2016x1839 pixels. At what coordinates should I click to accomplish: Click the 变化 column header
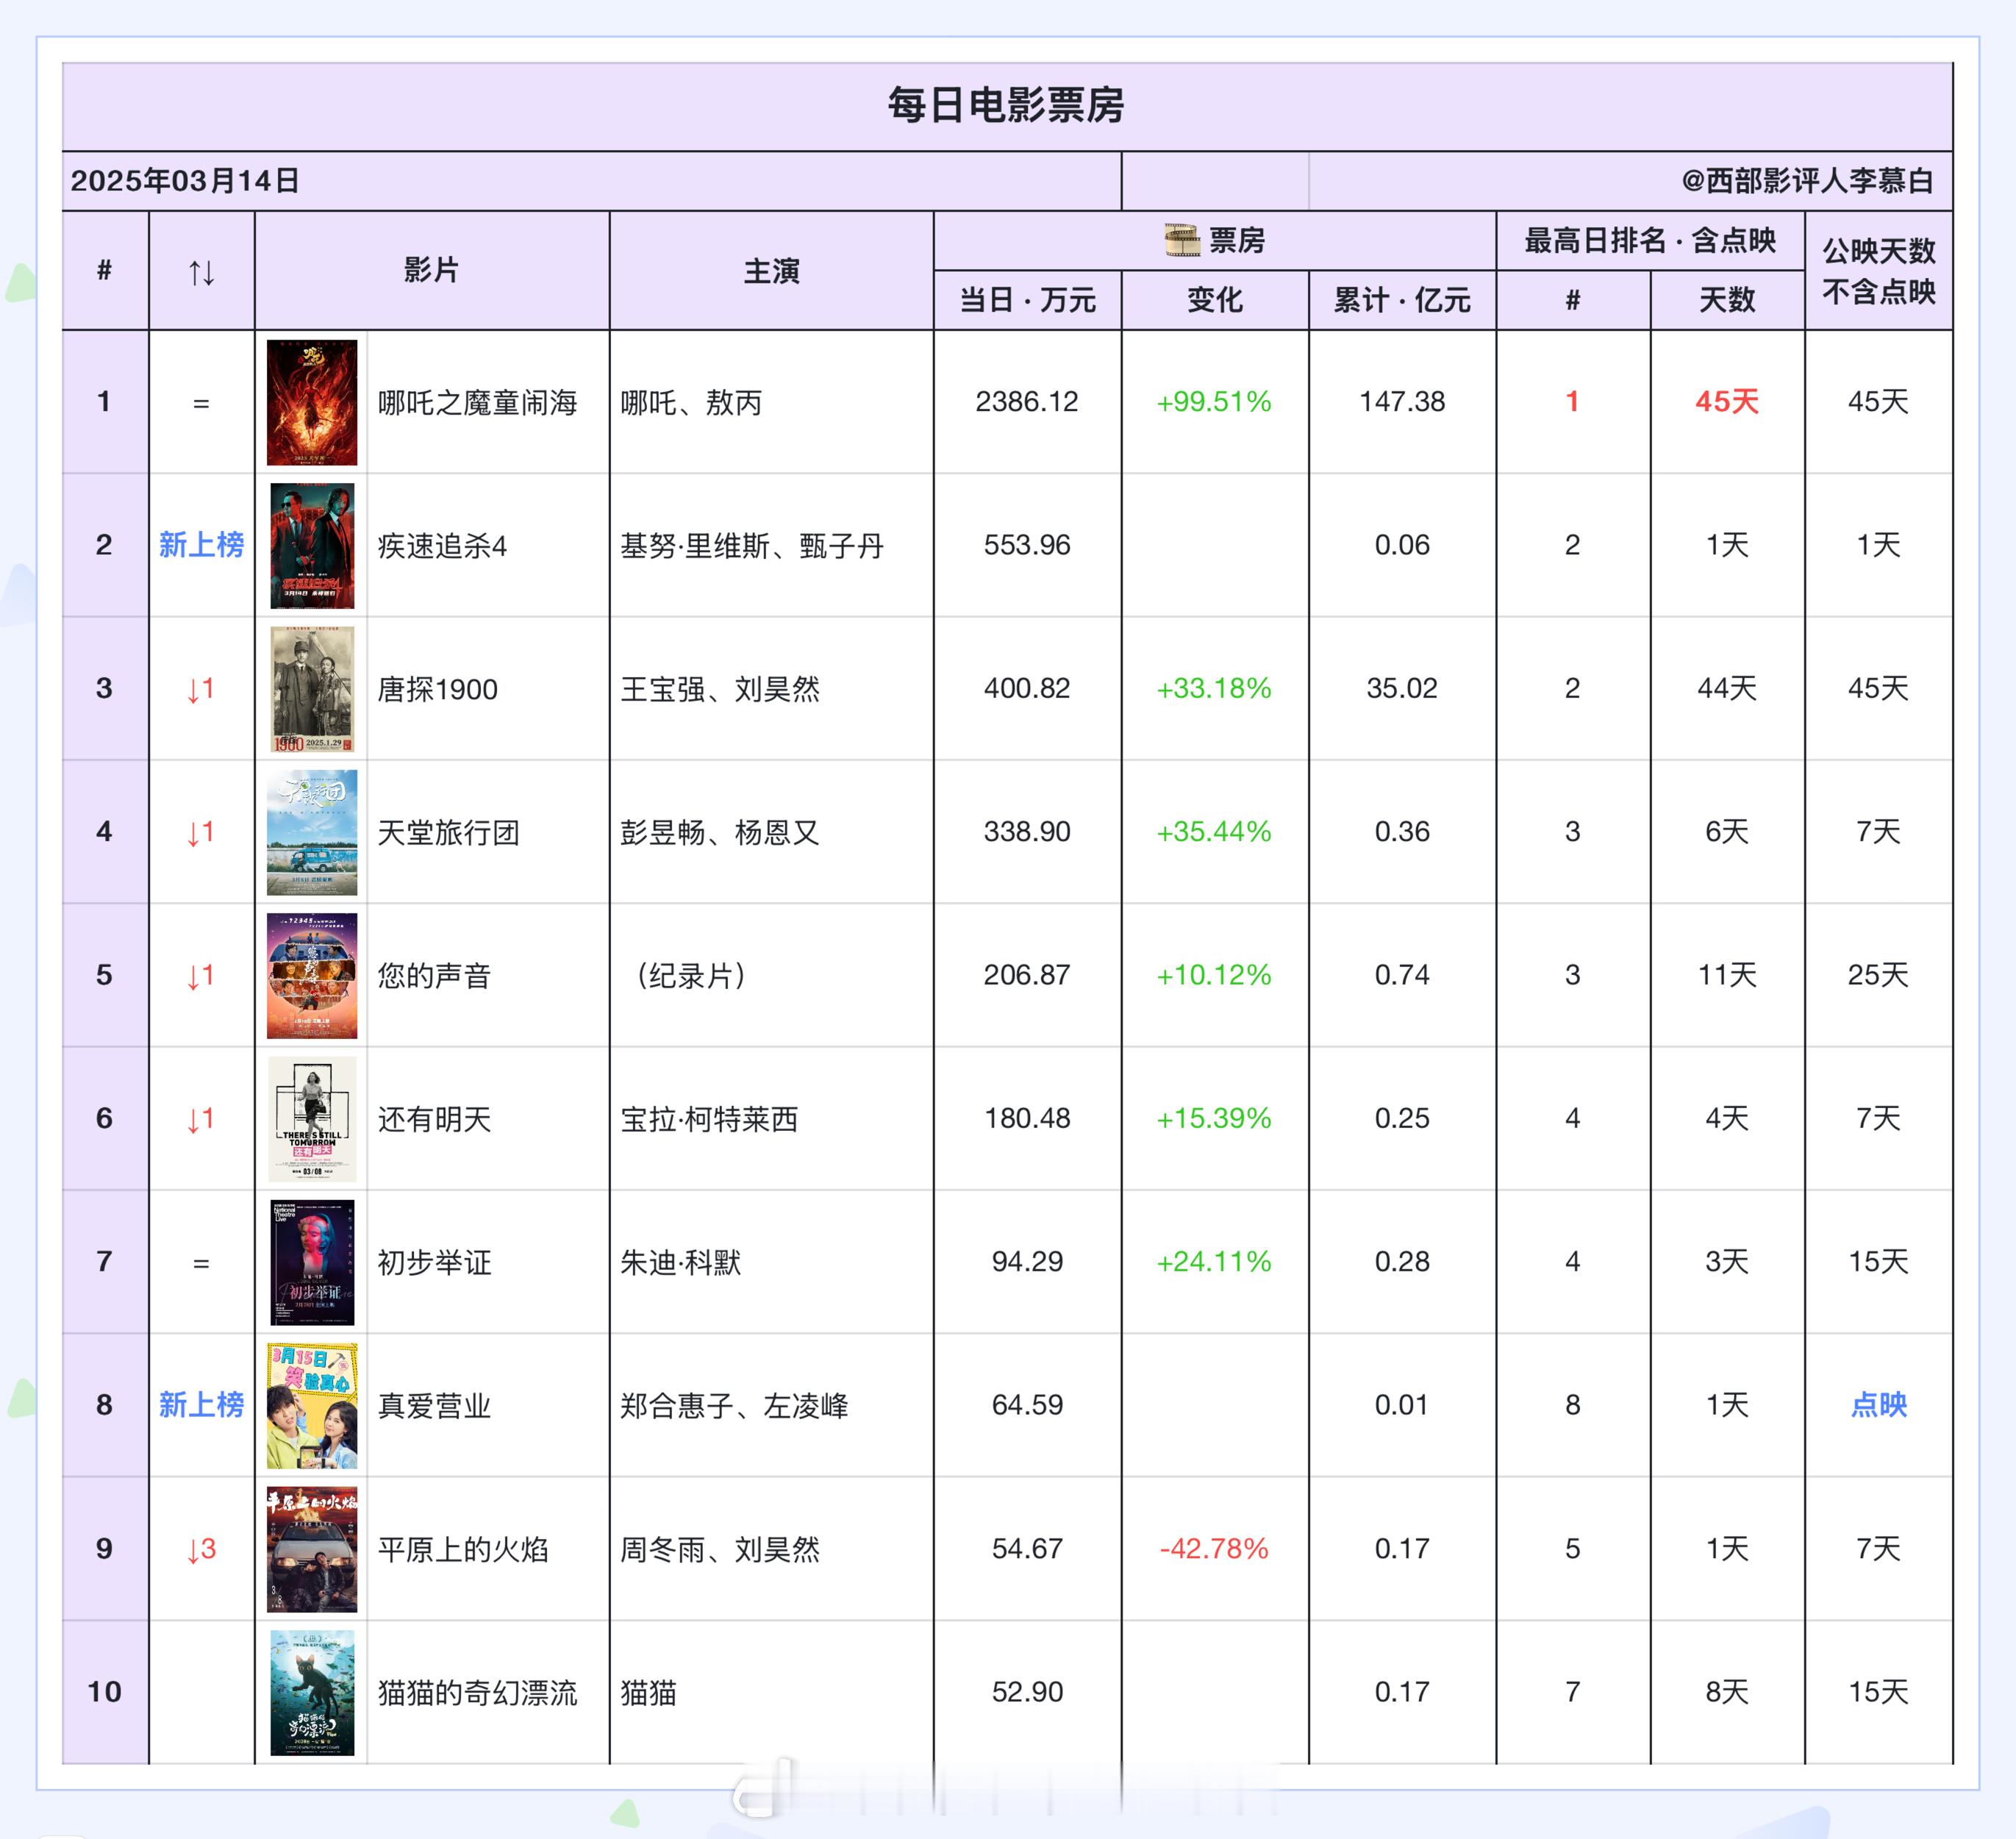click(1214, 300)
